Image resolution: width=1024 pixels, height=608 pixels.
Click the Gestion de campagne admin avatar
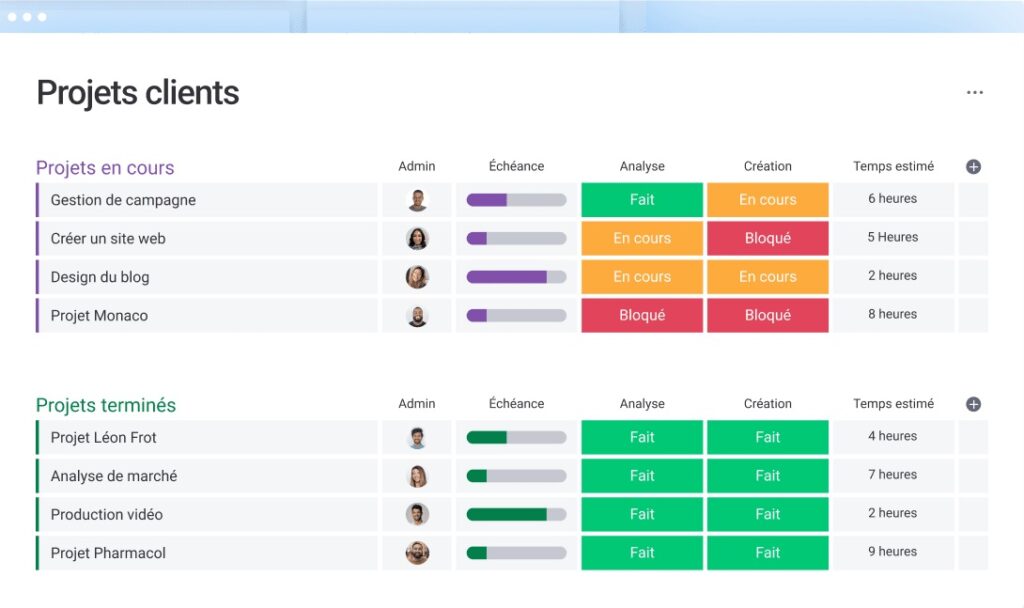(417, 200)
